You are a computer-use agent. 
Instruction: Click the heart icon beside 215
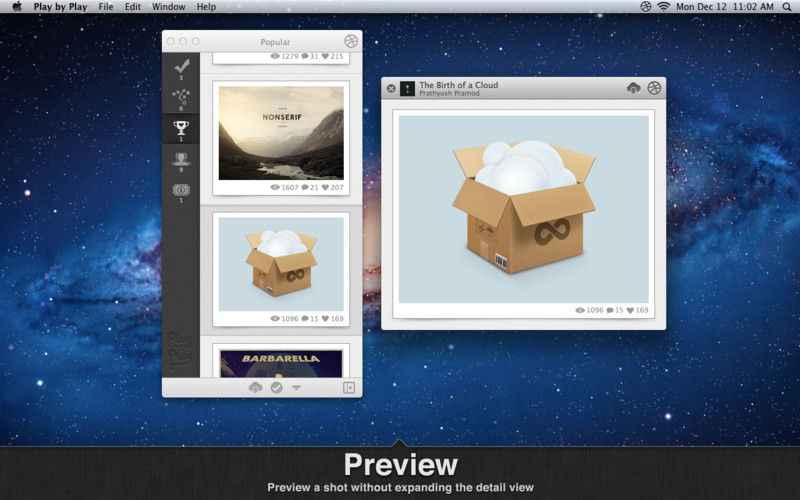click(325, 56)
